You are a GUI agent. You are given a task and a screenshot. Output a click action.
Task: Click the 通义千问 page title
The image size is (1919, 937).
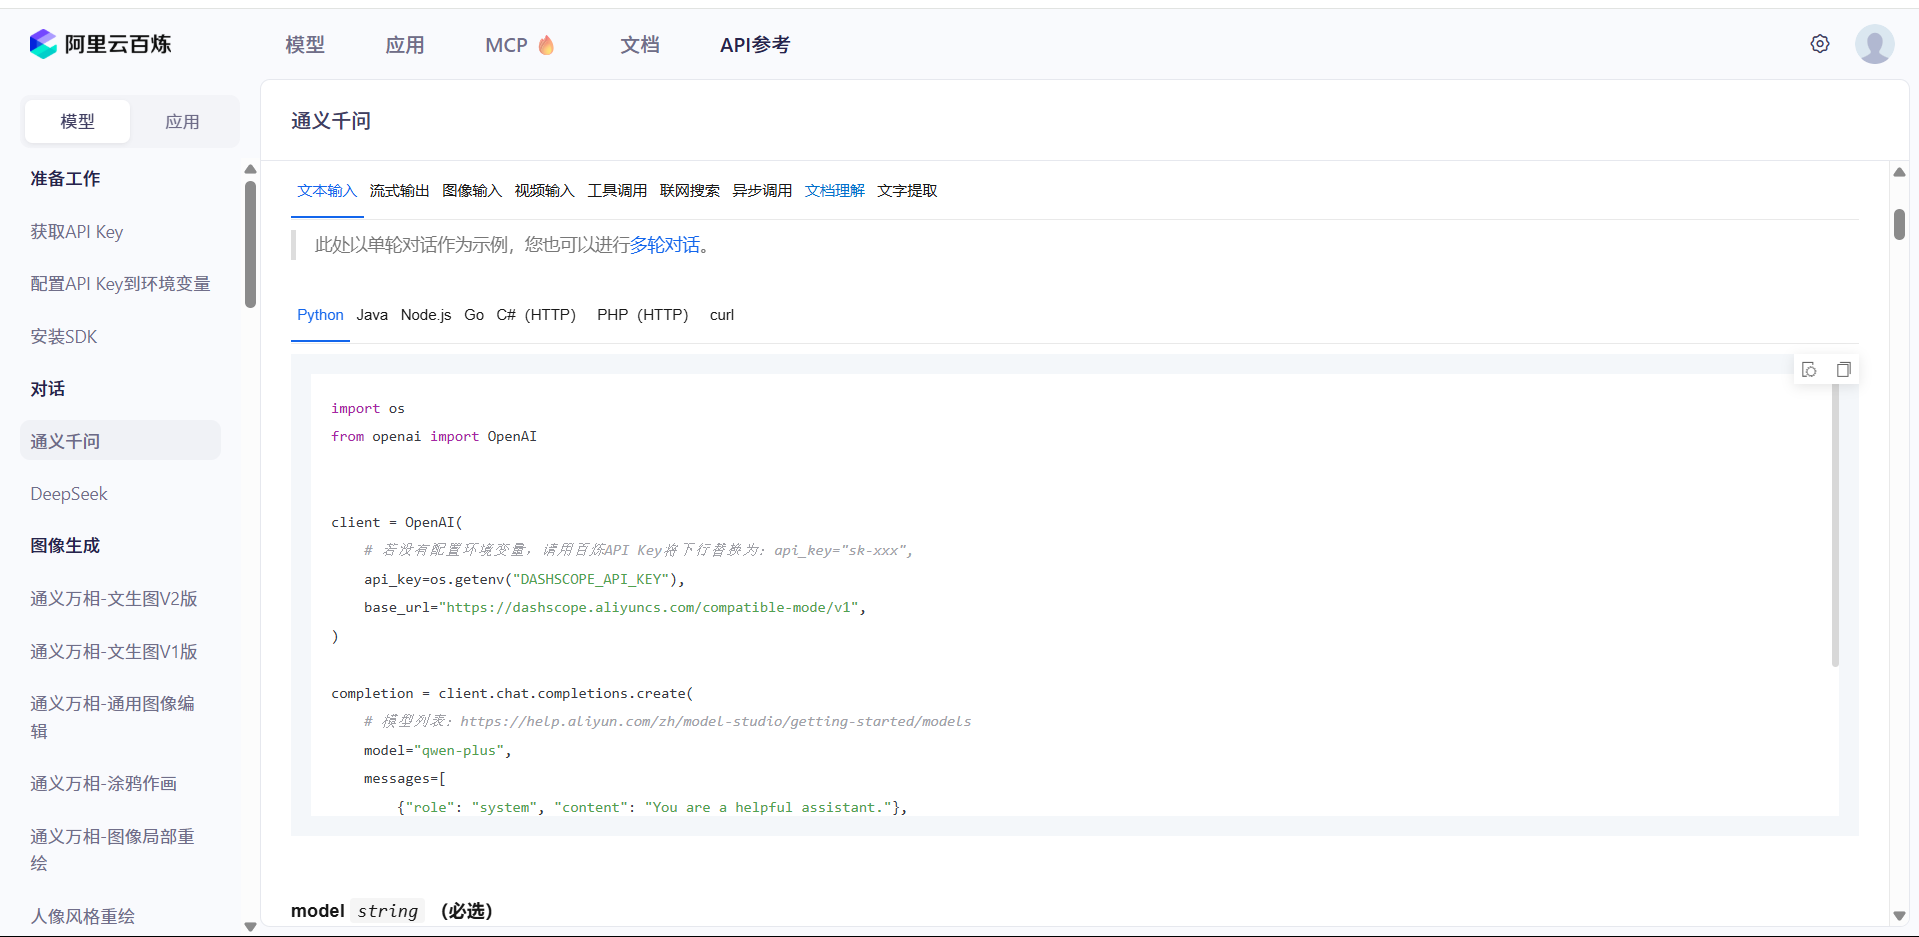(x=331, y=121)
